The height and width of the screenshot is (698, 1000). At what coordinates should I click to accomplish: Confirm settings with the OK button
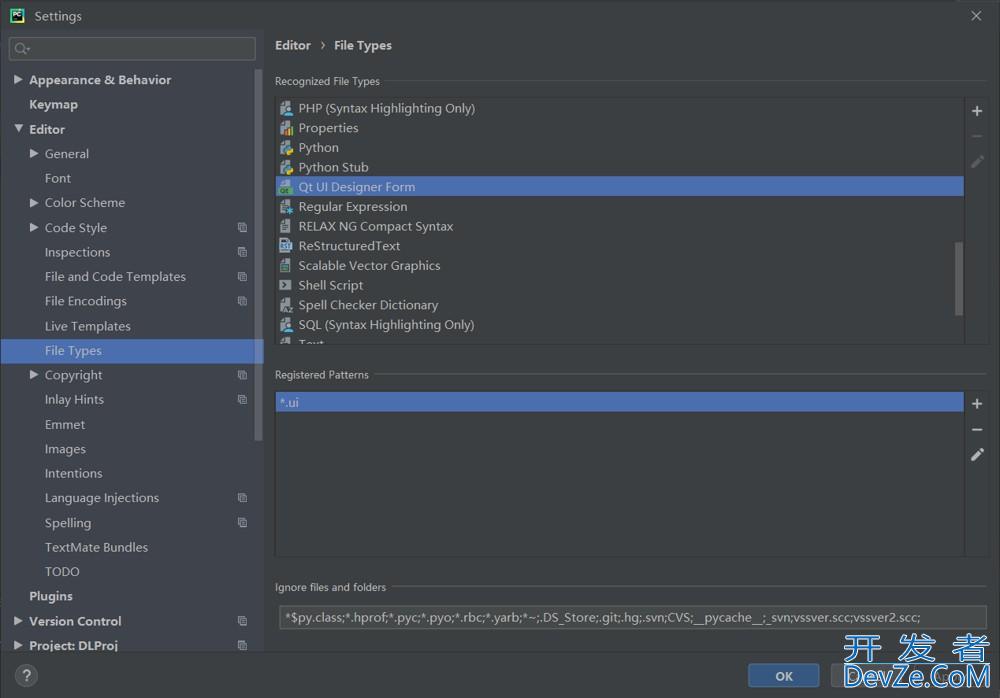pos(784,676)
